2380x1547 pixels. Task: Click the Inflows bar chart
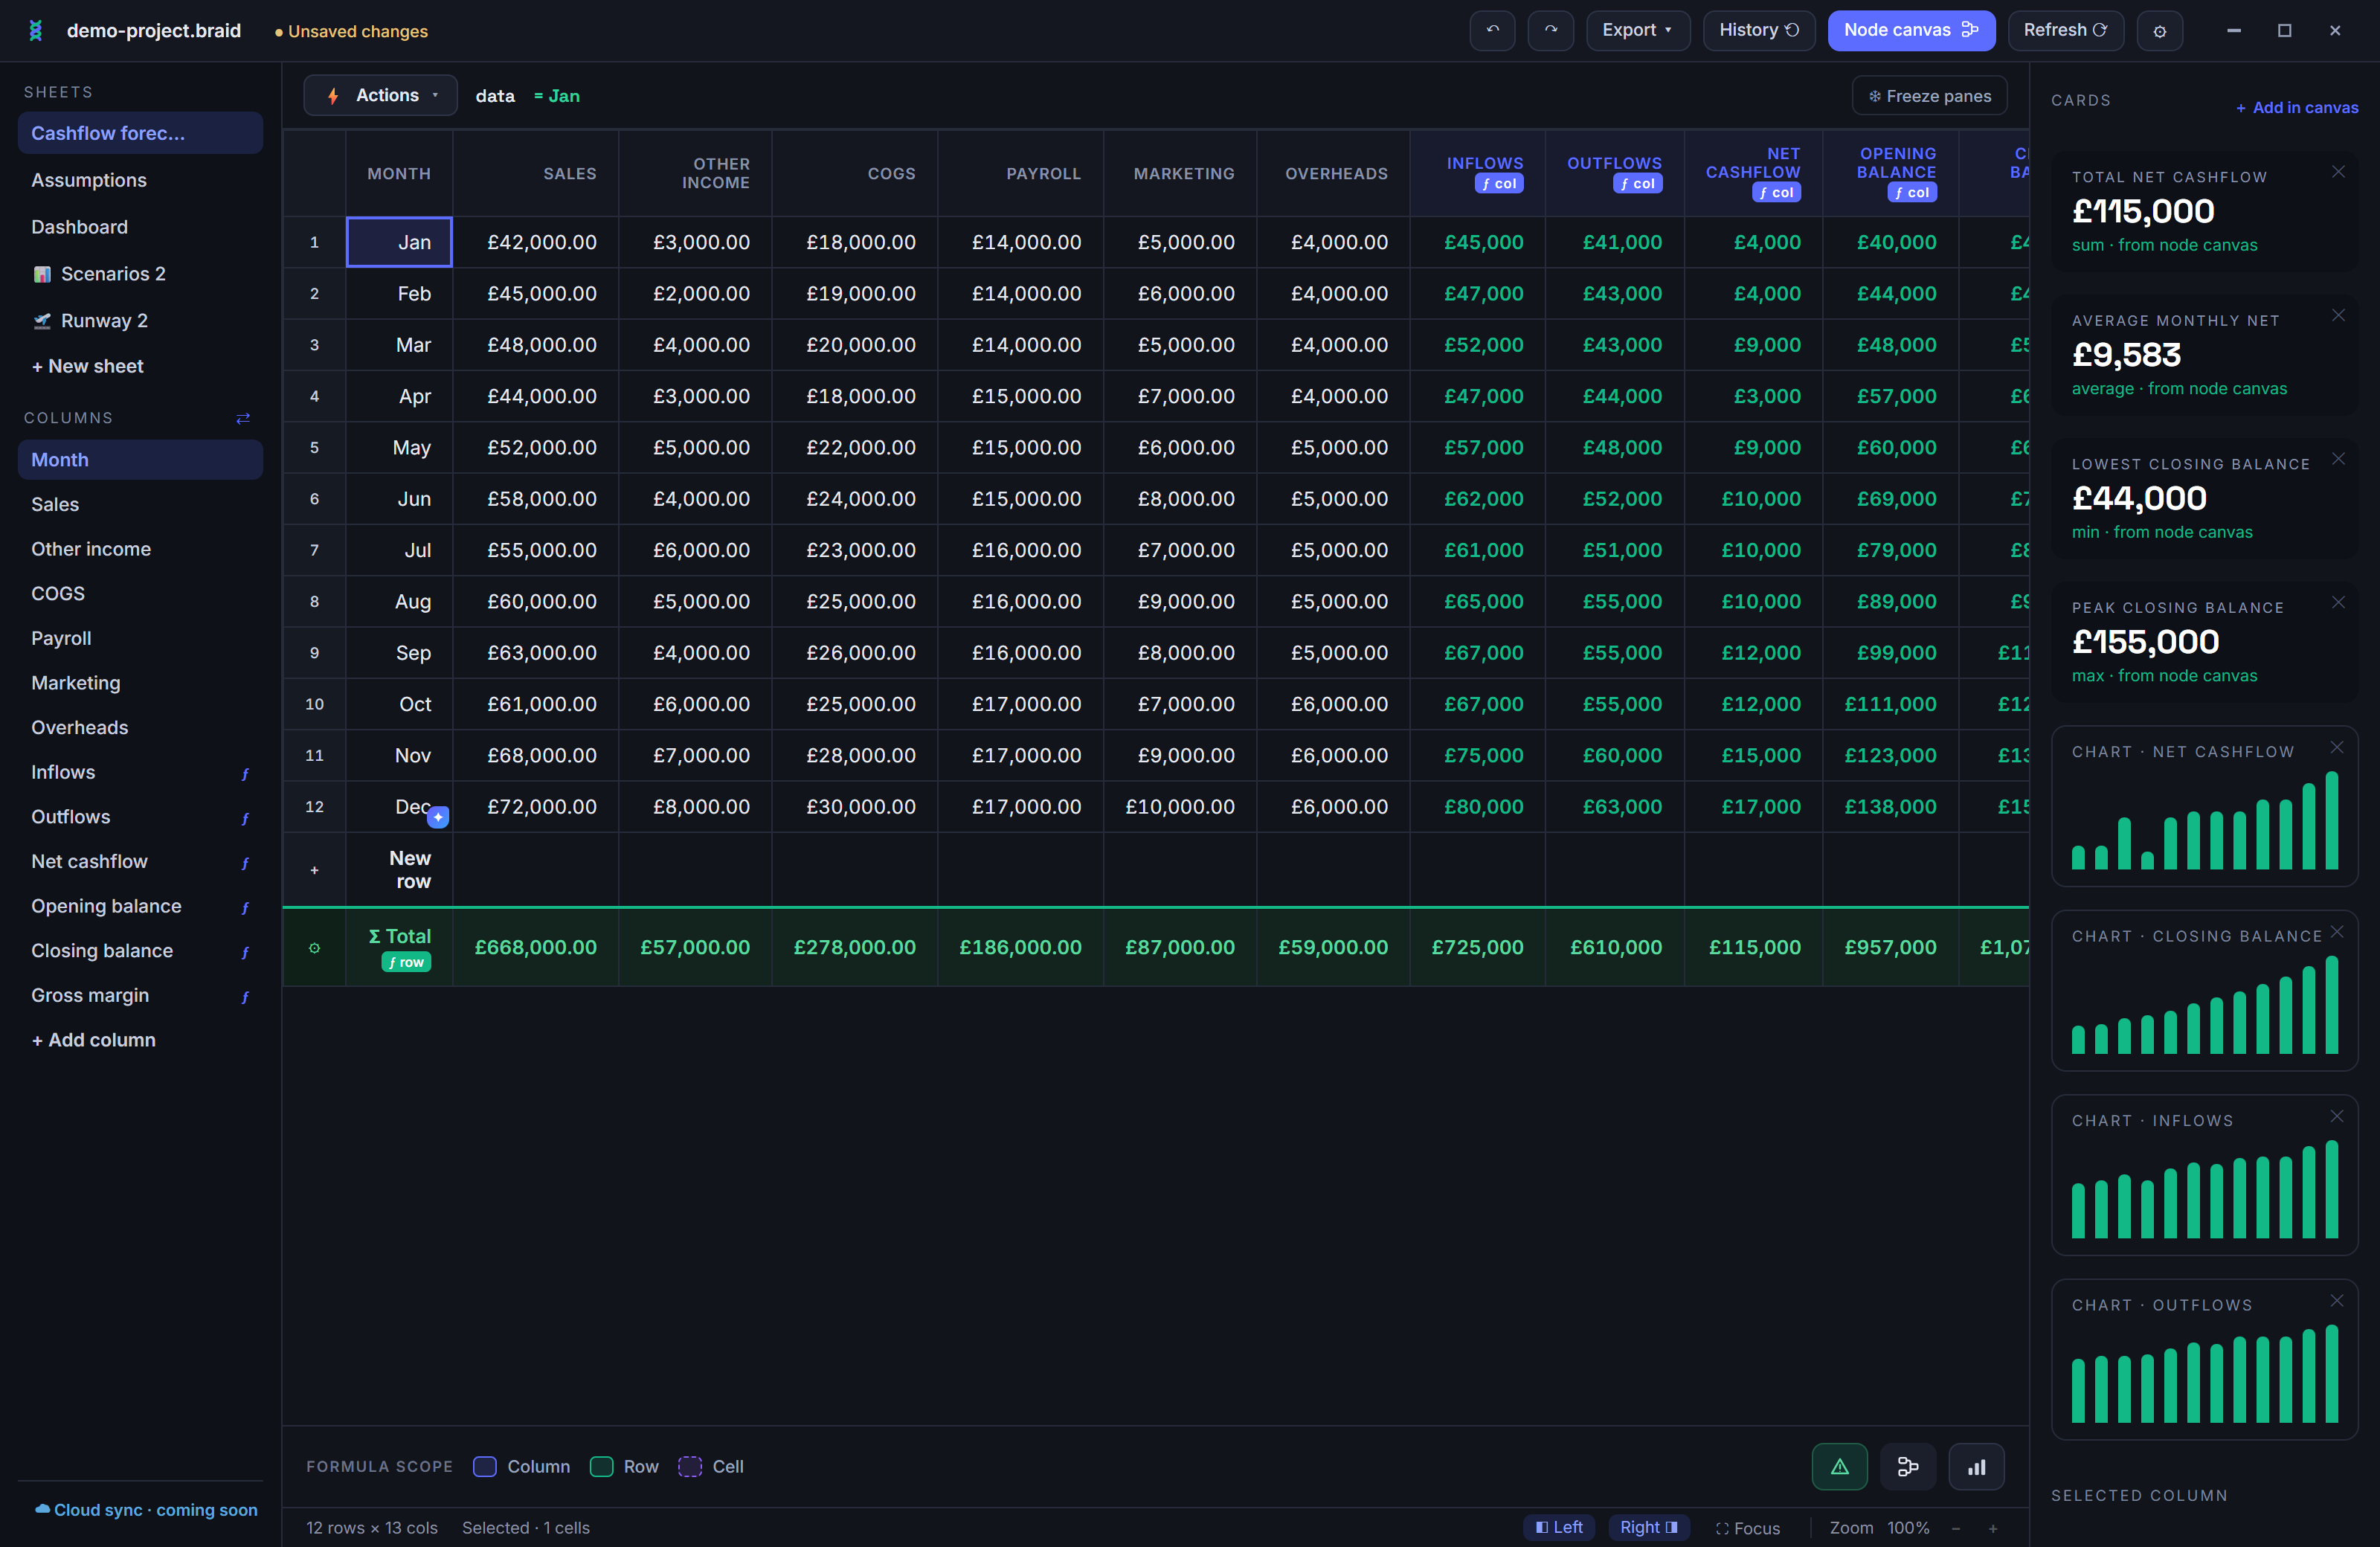[x=2204, y=1189]
